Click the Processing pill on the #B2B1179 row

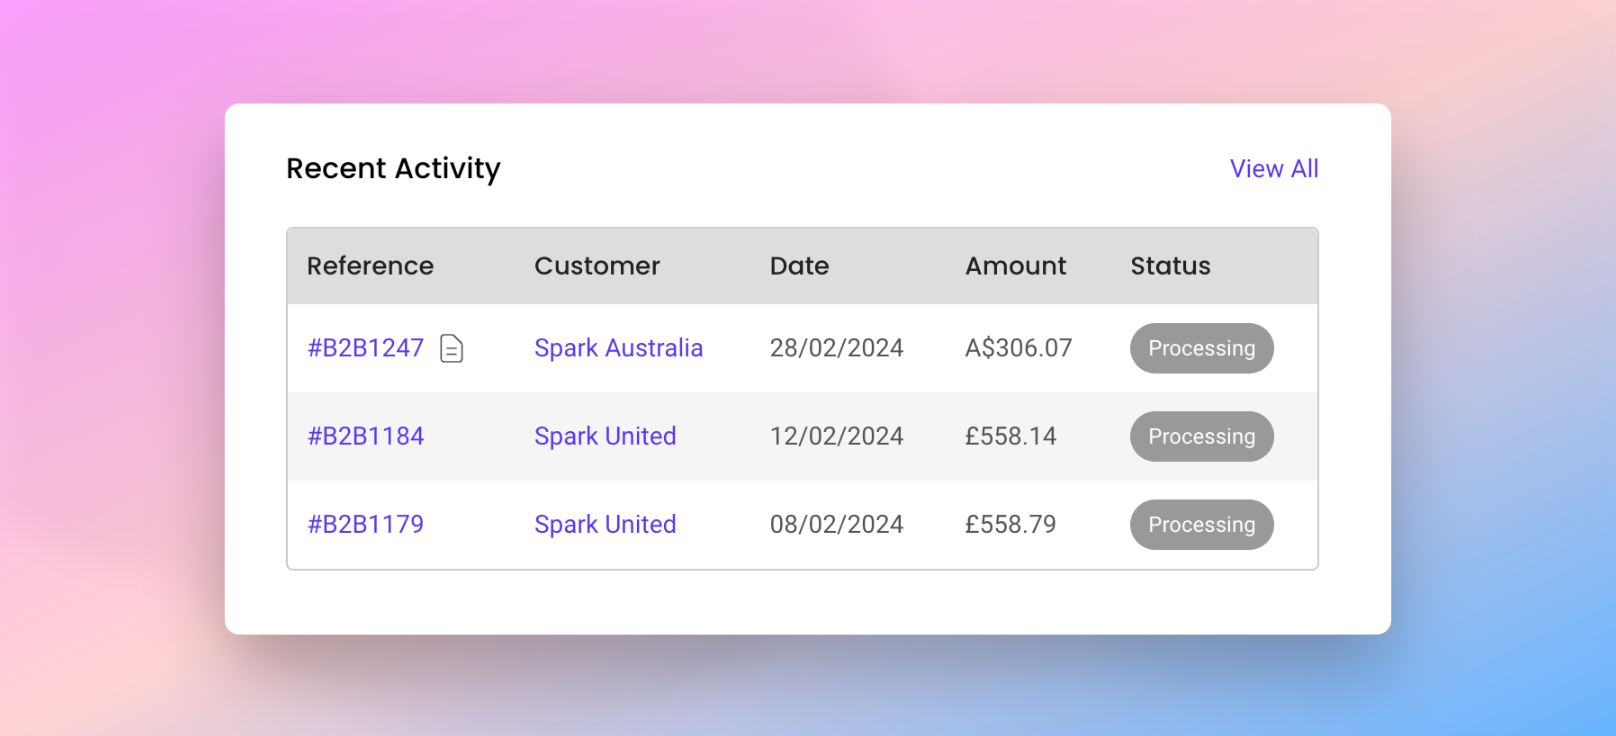pyautogui.click(x=1201, y=524)
